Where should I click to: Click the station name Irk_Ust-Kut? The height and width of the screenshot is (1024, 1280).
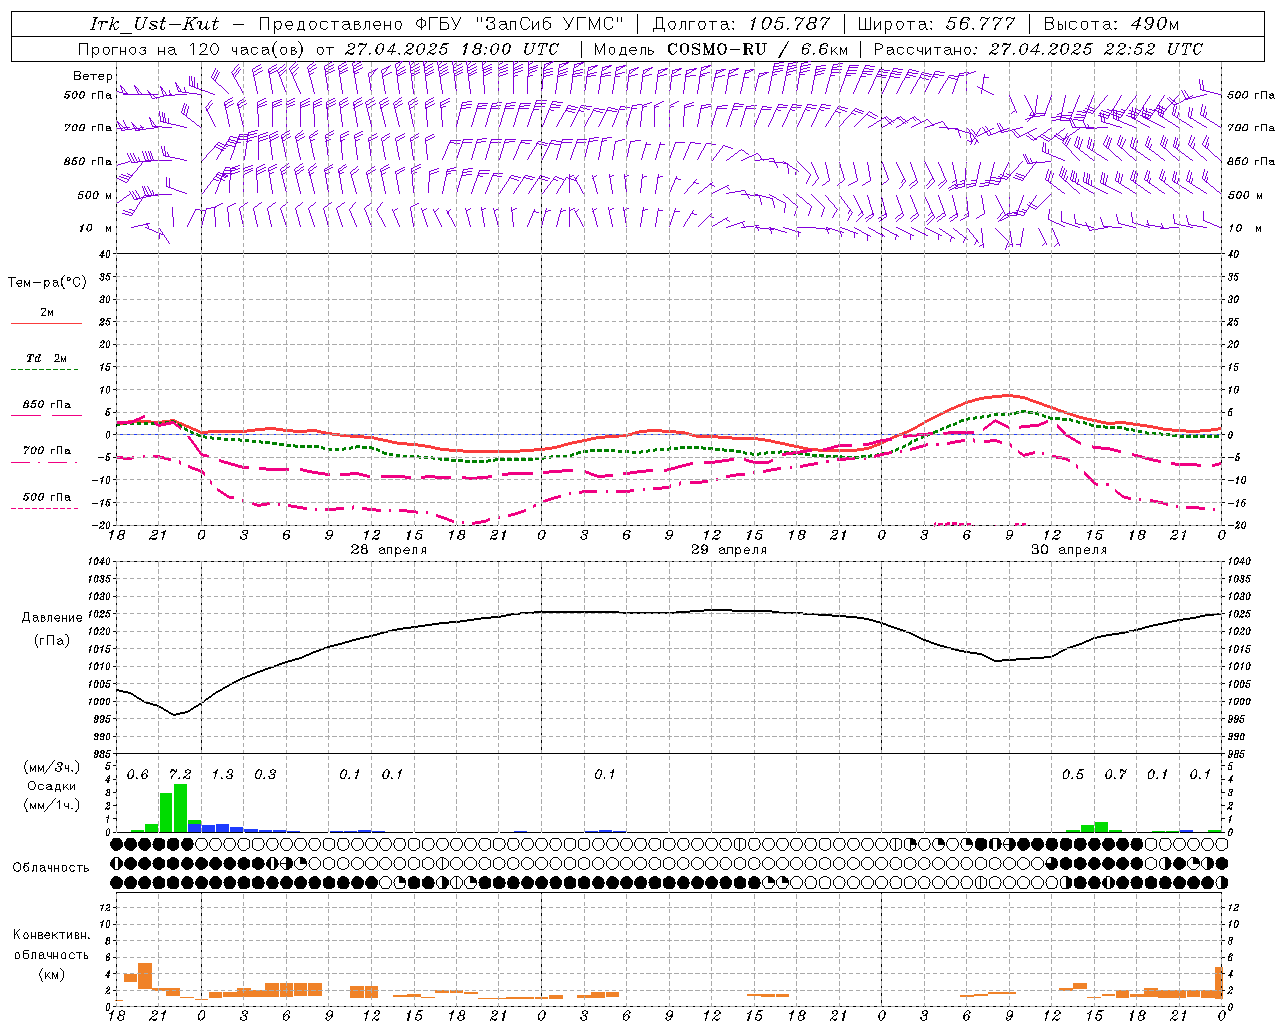click(154, 24)
